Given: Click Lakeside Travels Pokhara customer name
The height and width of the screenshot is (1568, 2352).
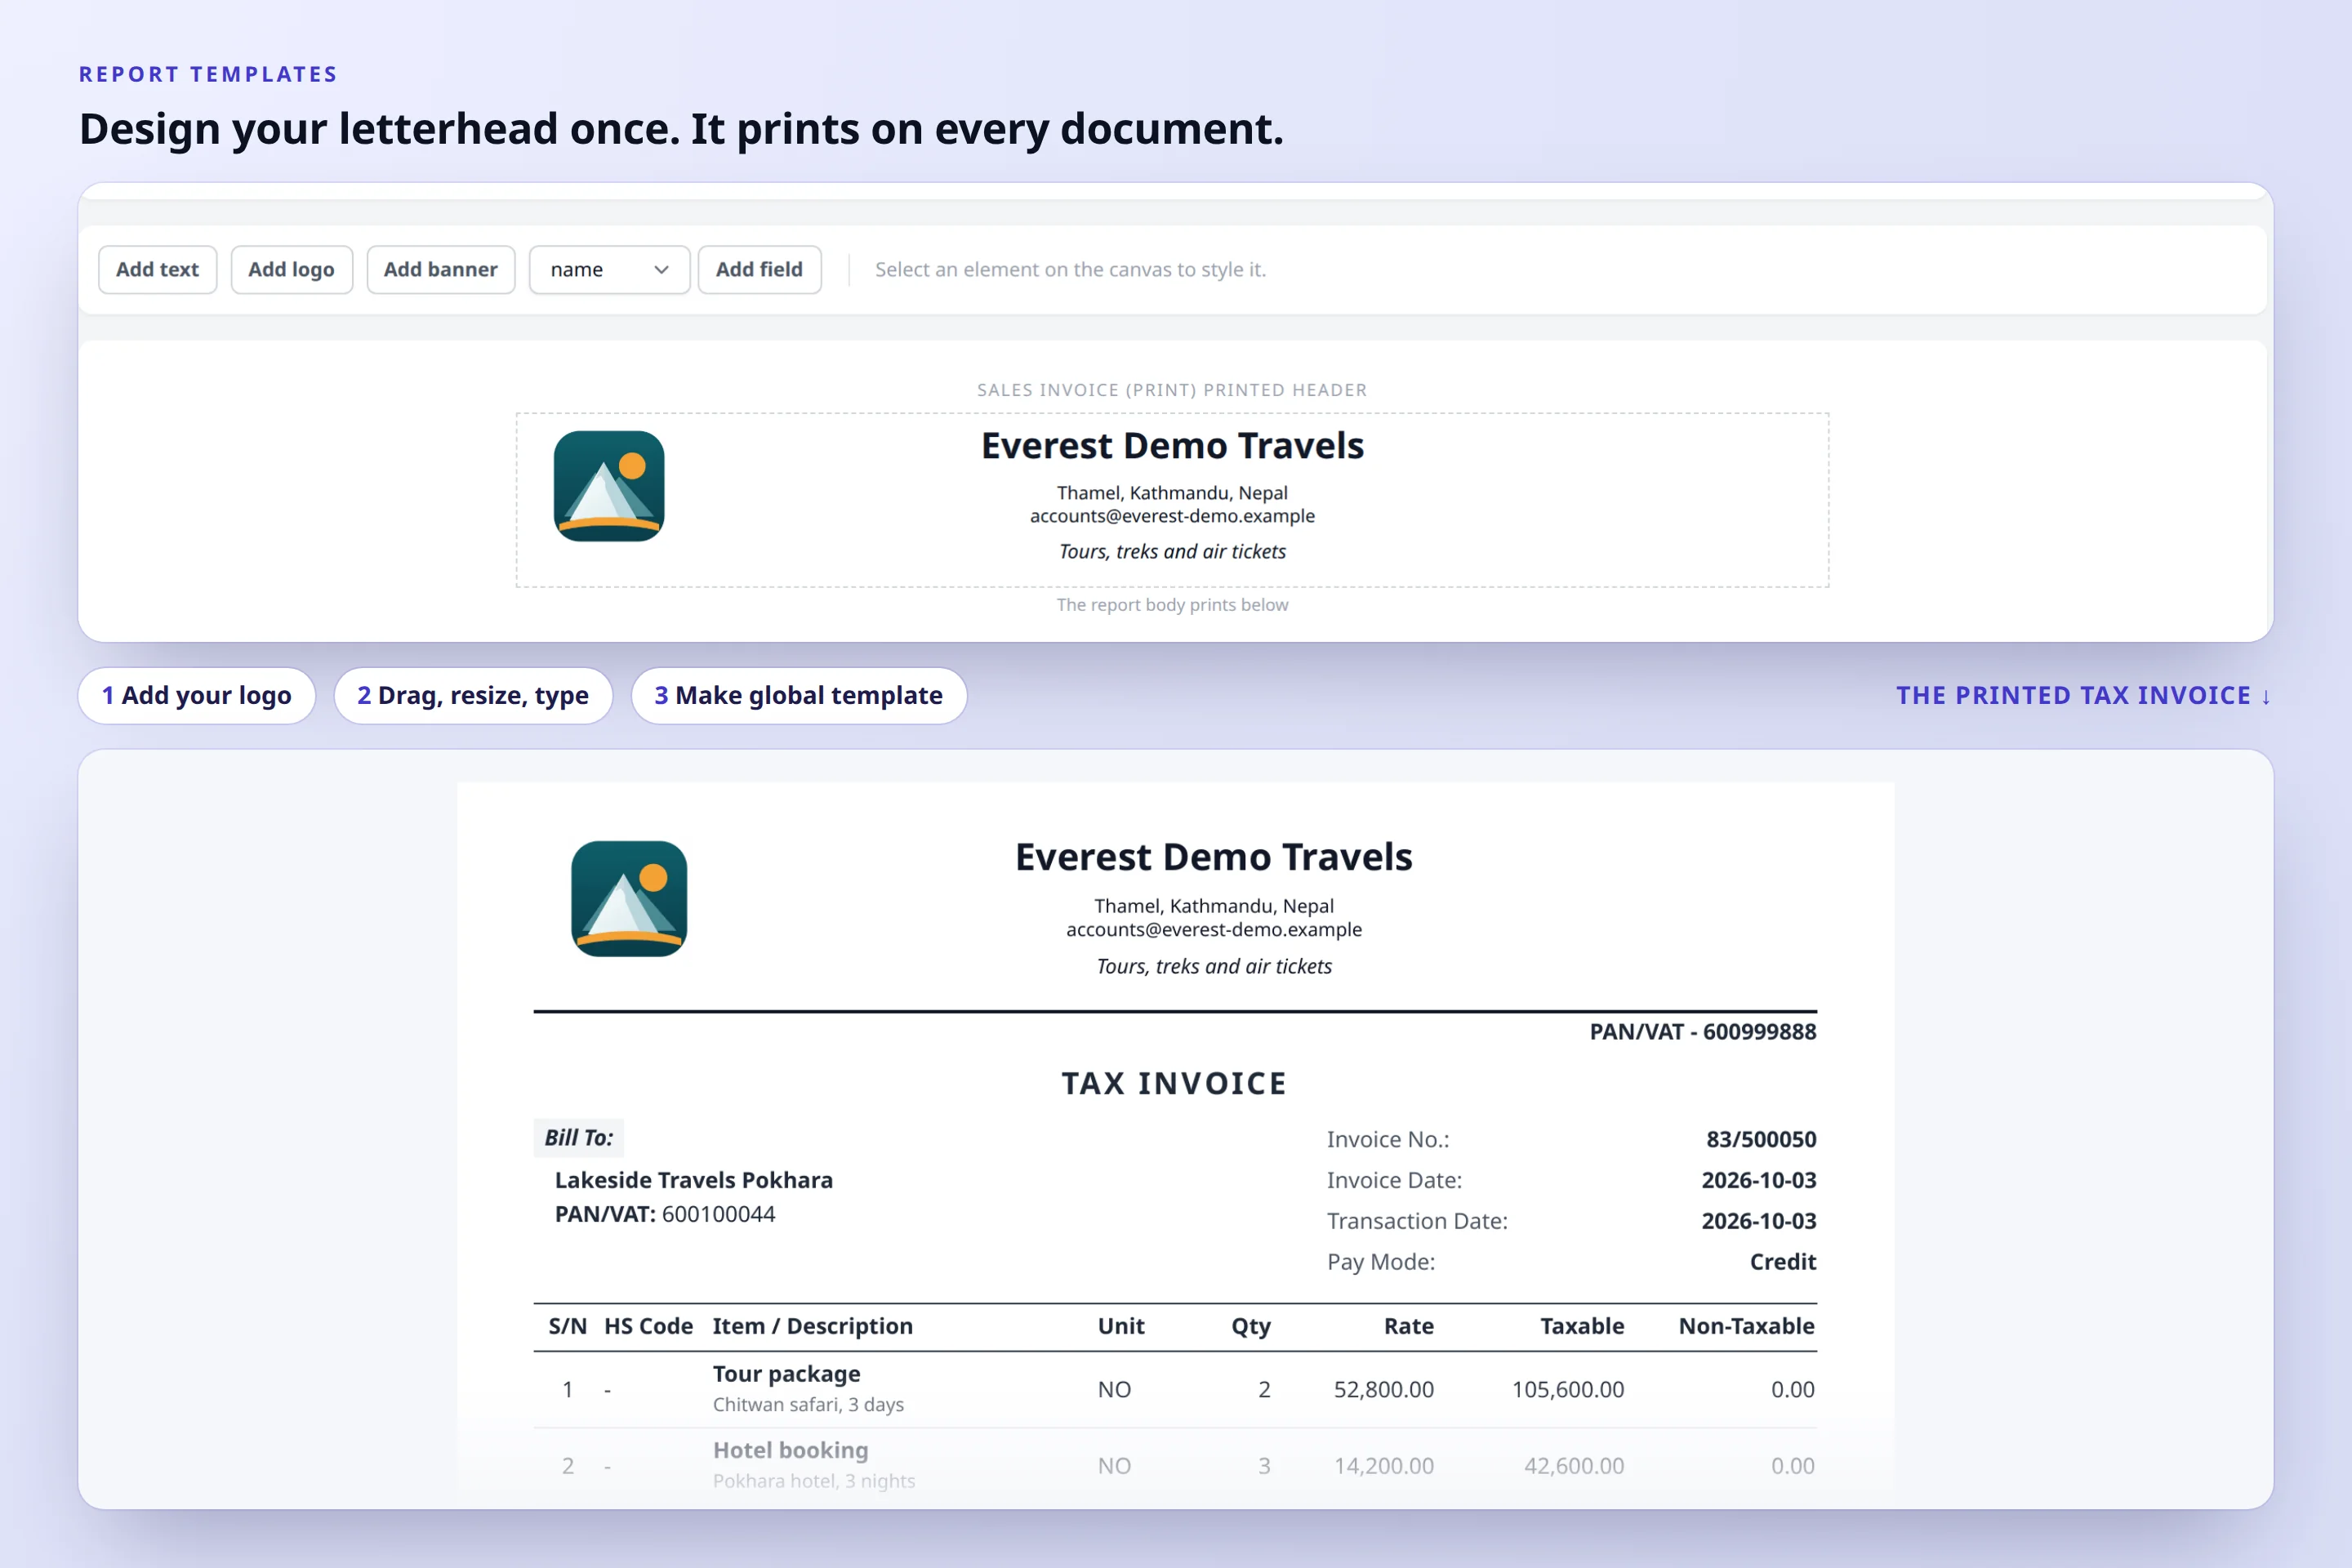Looking at the screenshot, I should (694, 1180).
